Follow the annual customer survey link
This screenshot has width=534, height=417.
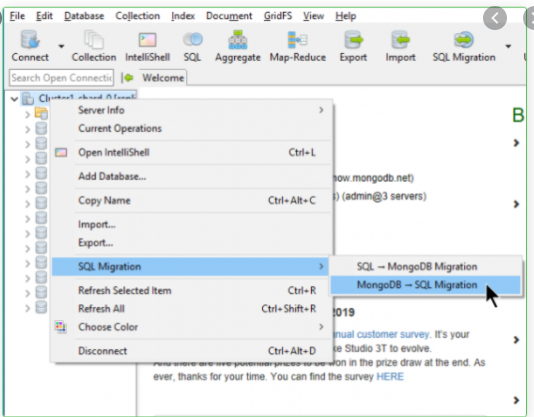pos(380,334)
